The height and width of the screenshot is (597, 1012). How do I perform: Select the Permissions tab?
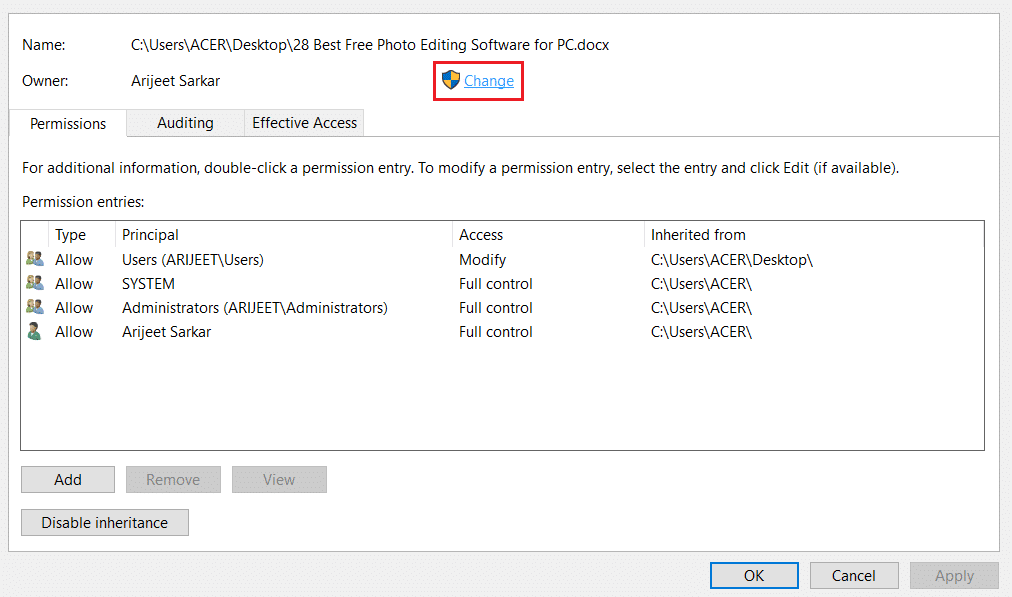tap(68, 123)
